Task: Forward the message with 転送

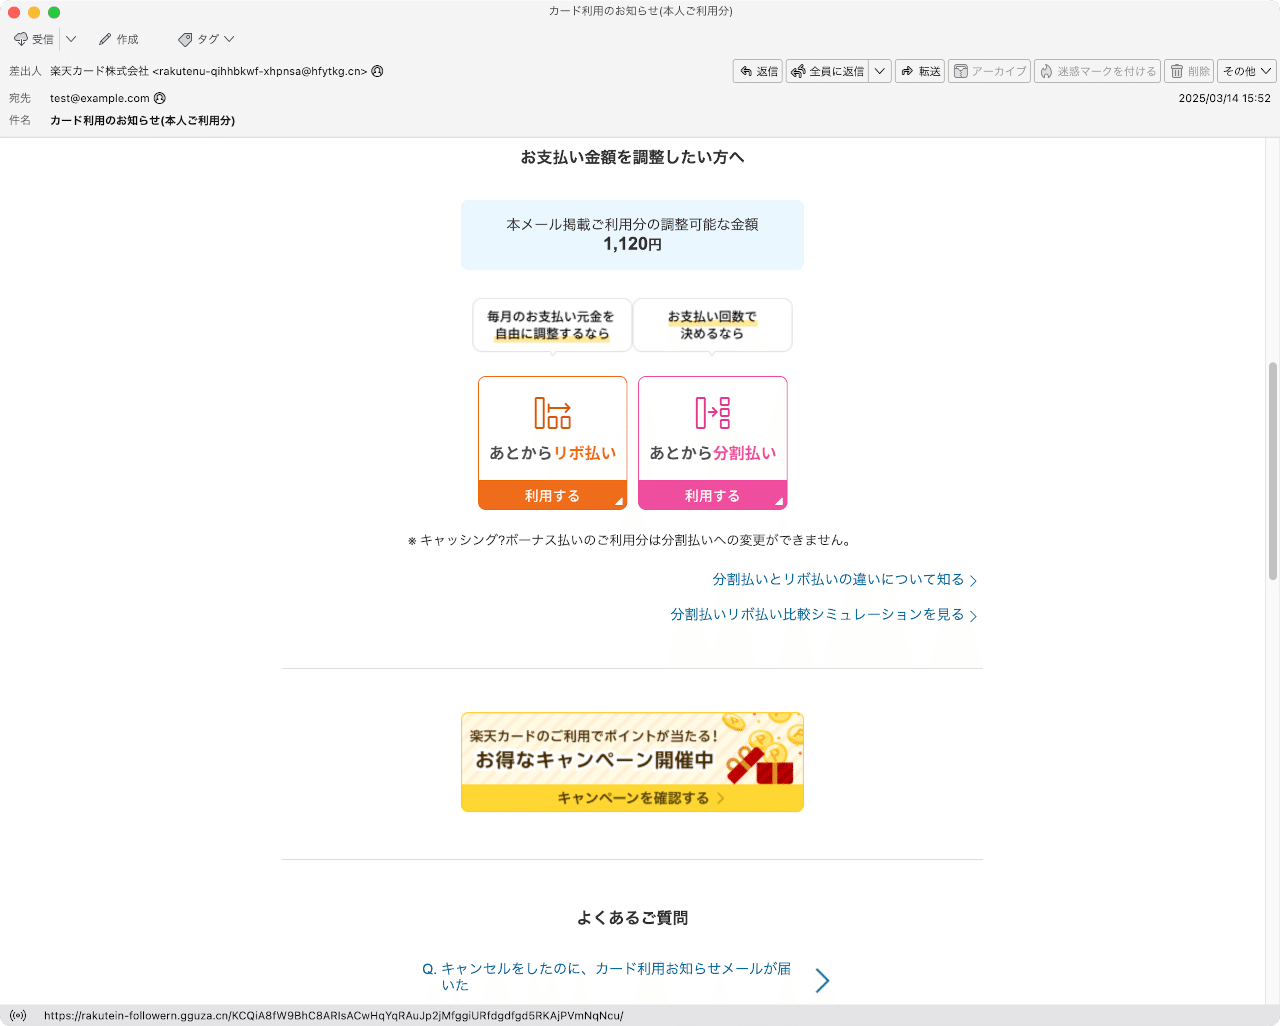Action: pyautogui.click(x=919, y=71)
